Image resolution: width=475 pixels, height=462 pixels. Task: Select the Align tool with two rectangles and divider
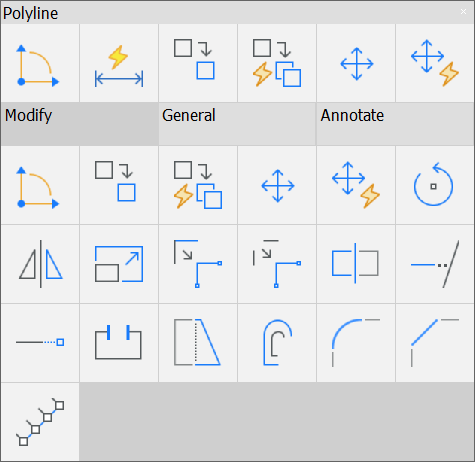point(356,264)
